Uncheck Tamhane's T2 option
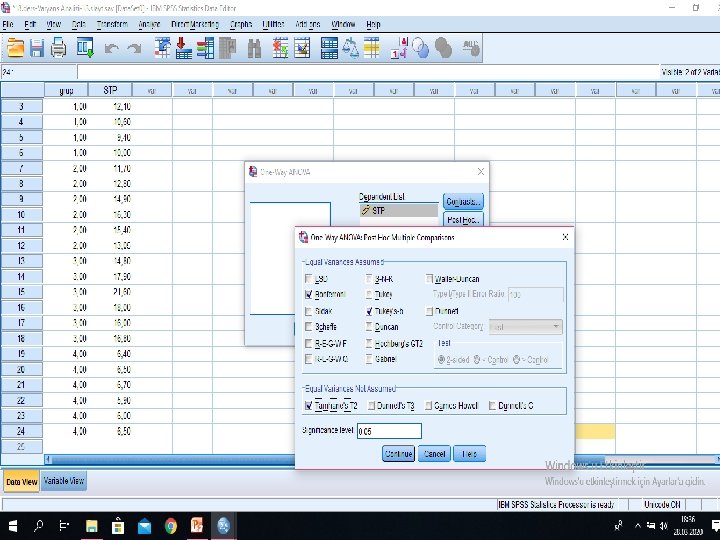This screenshot has width=720, height=540. [x=309, y=406]
